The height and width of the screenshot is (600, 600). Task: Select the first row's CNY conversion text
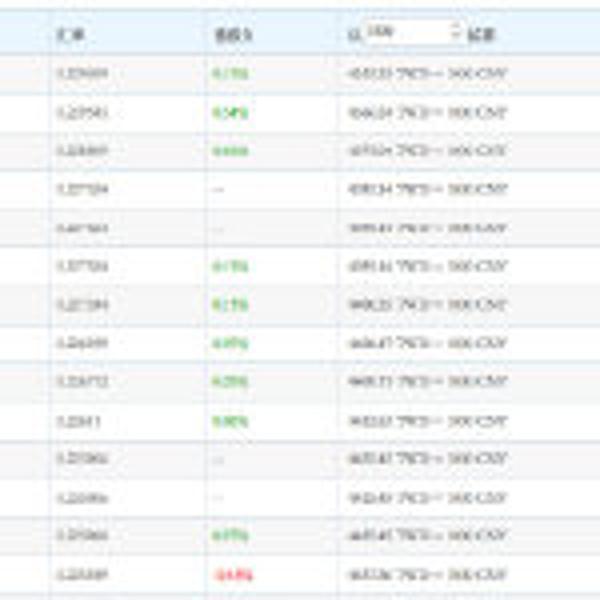point(427,74)
